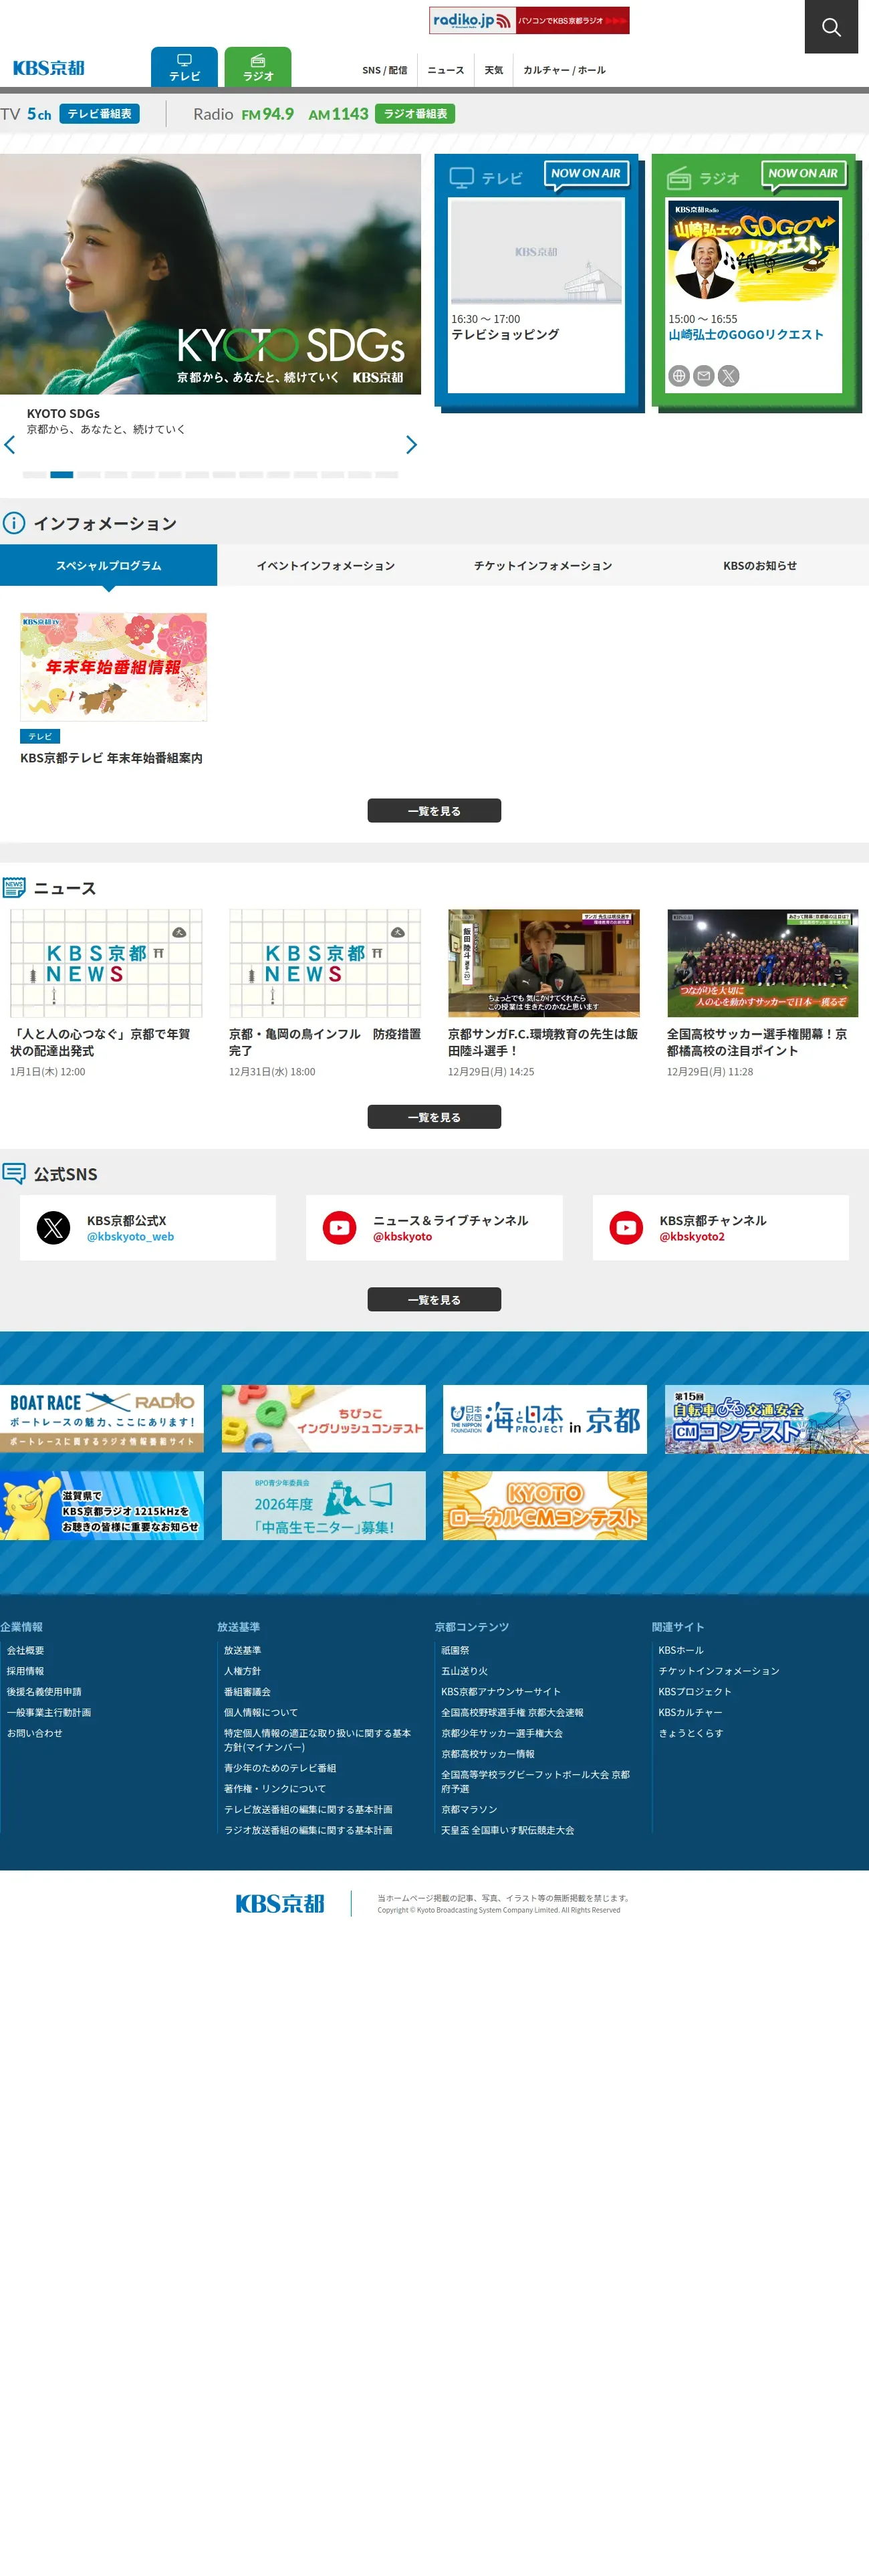This screenshot has height=2576, width=869.
Task: Open the ラジオ番組表 button
Action: (x=415, y=114)
